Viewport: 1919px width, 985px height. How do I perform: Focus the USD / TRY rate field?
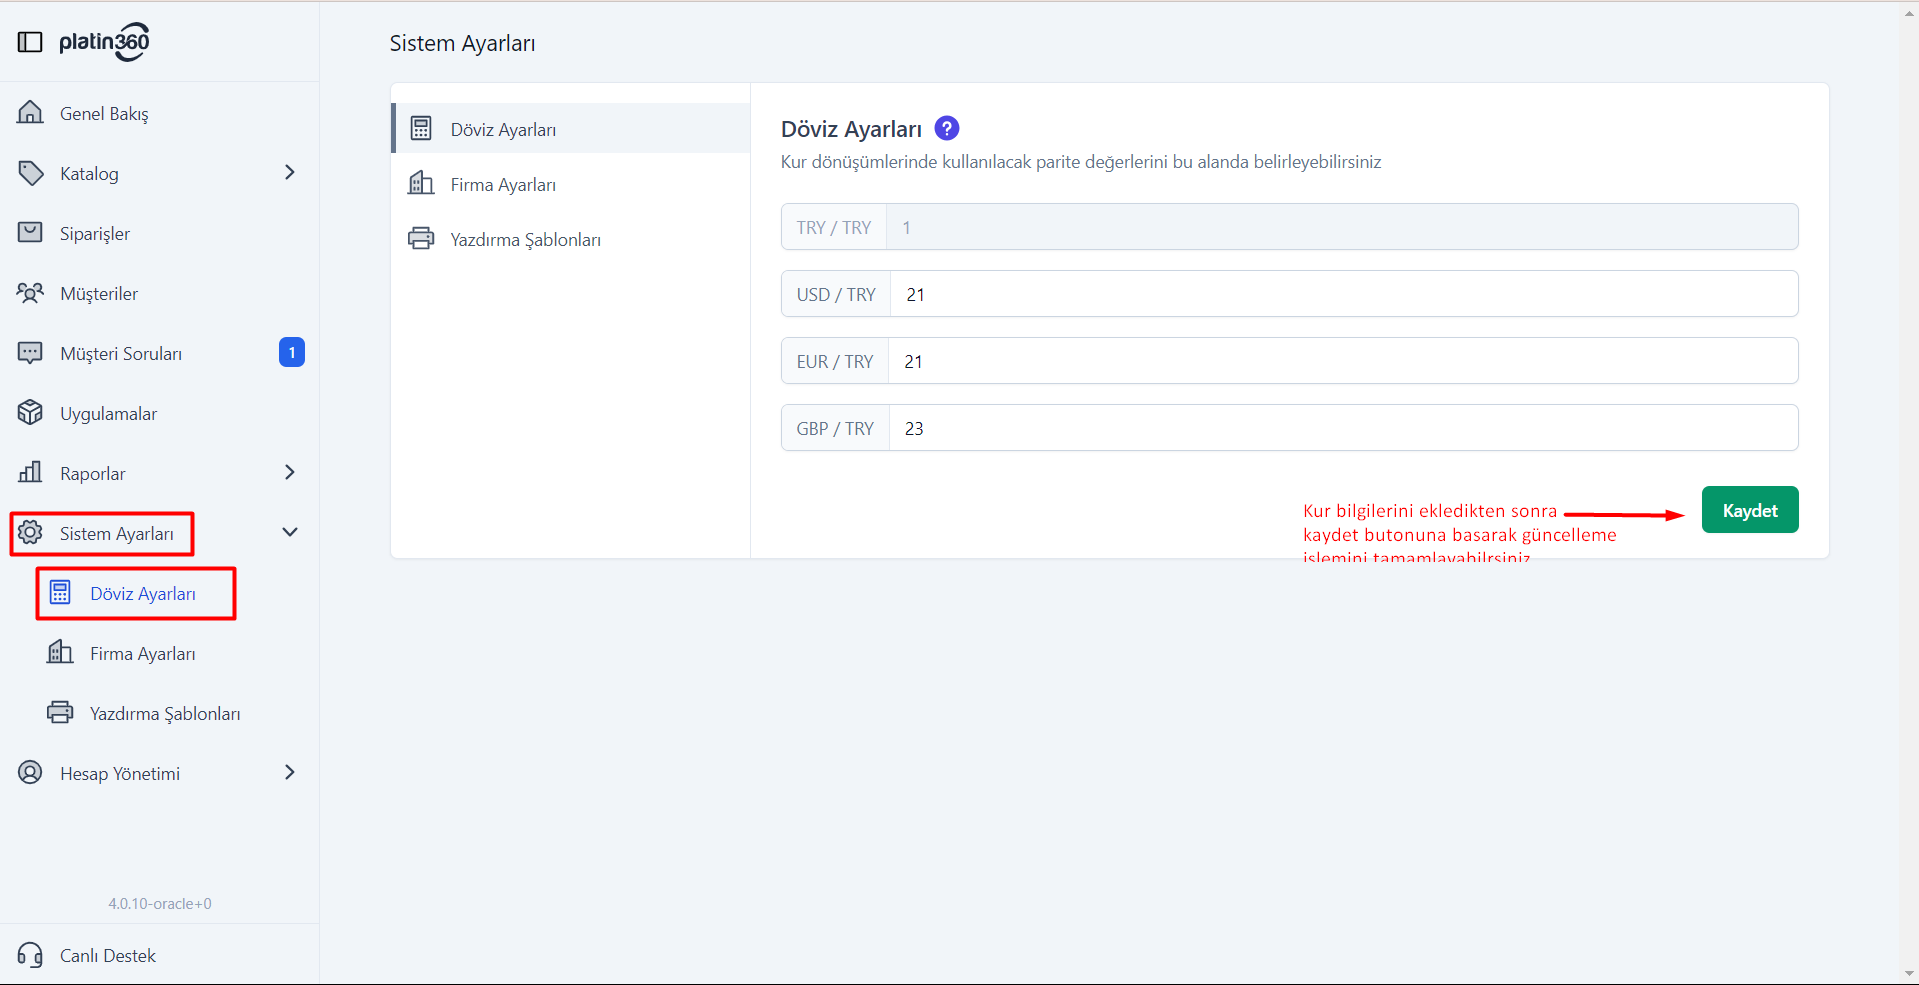click(x=1343, y=294)
